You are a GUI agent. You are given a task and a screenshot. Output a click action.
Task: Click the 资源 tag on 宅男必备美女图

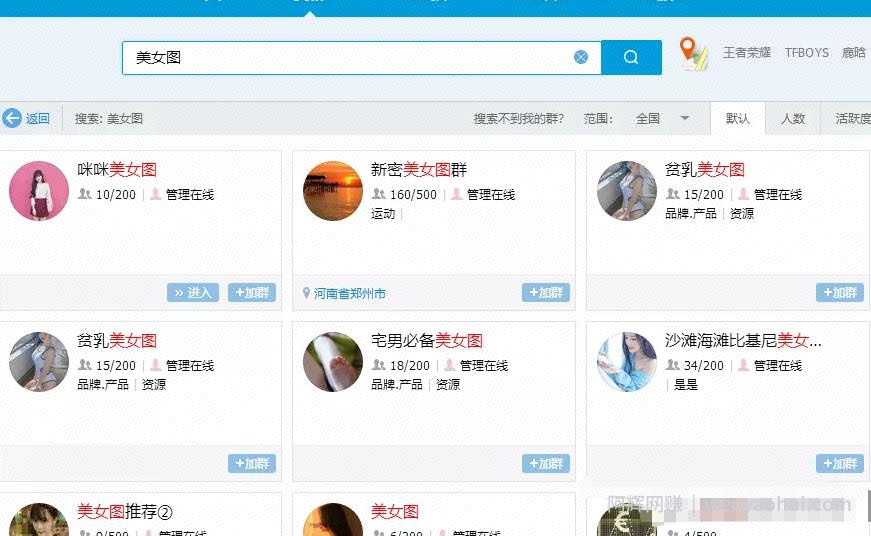click(448, 384)
